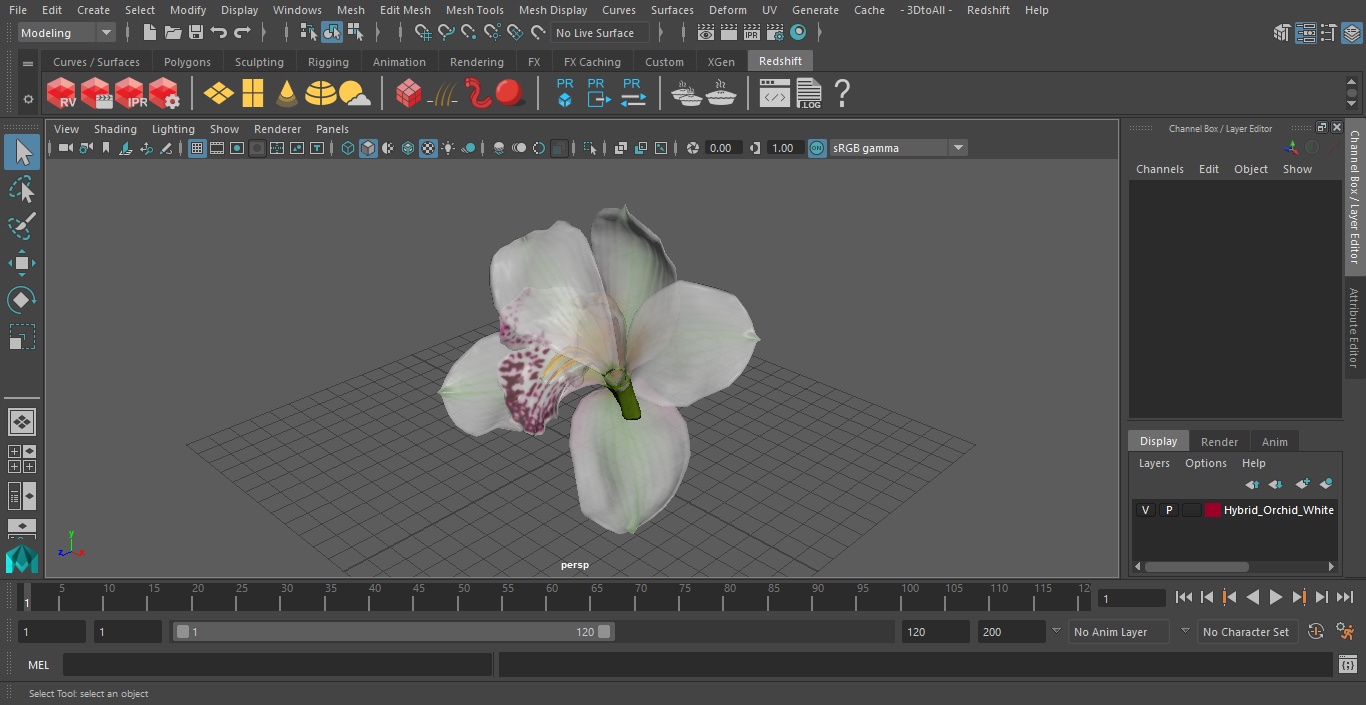
Task: Redo the last action
Action: coord(241,33)
